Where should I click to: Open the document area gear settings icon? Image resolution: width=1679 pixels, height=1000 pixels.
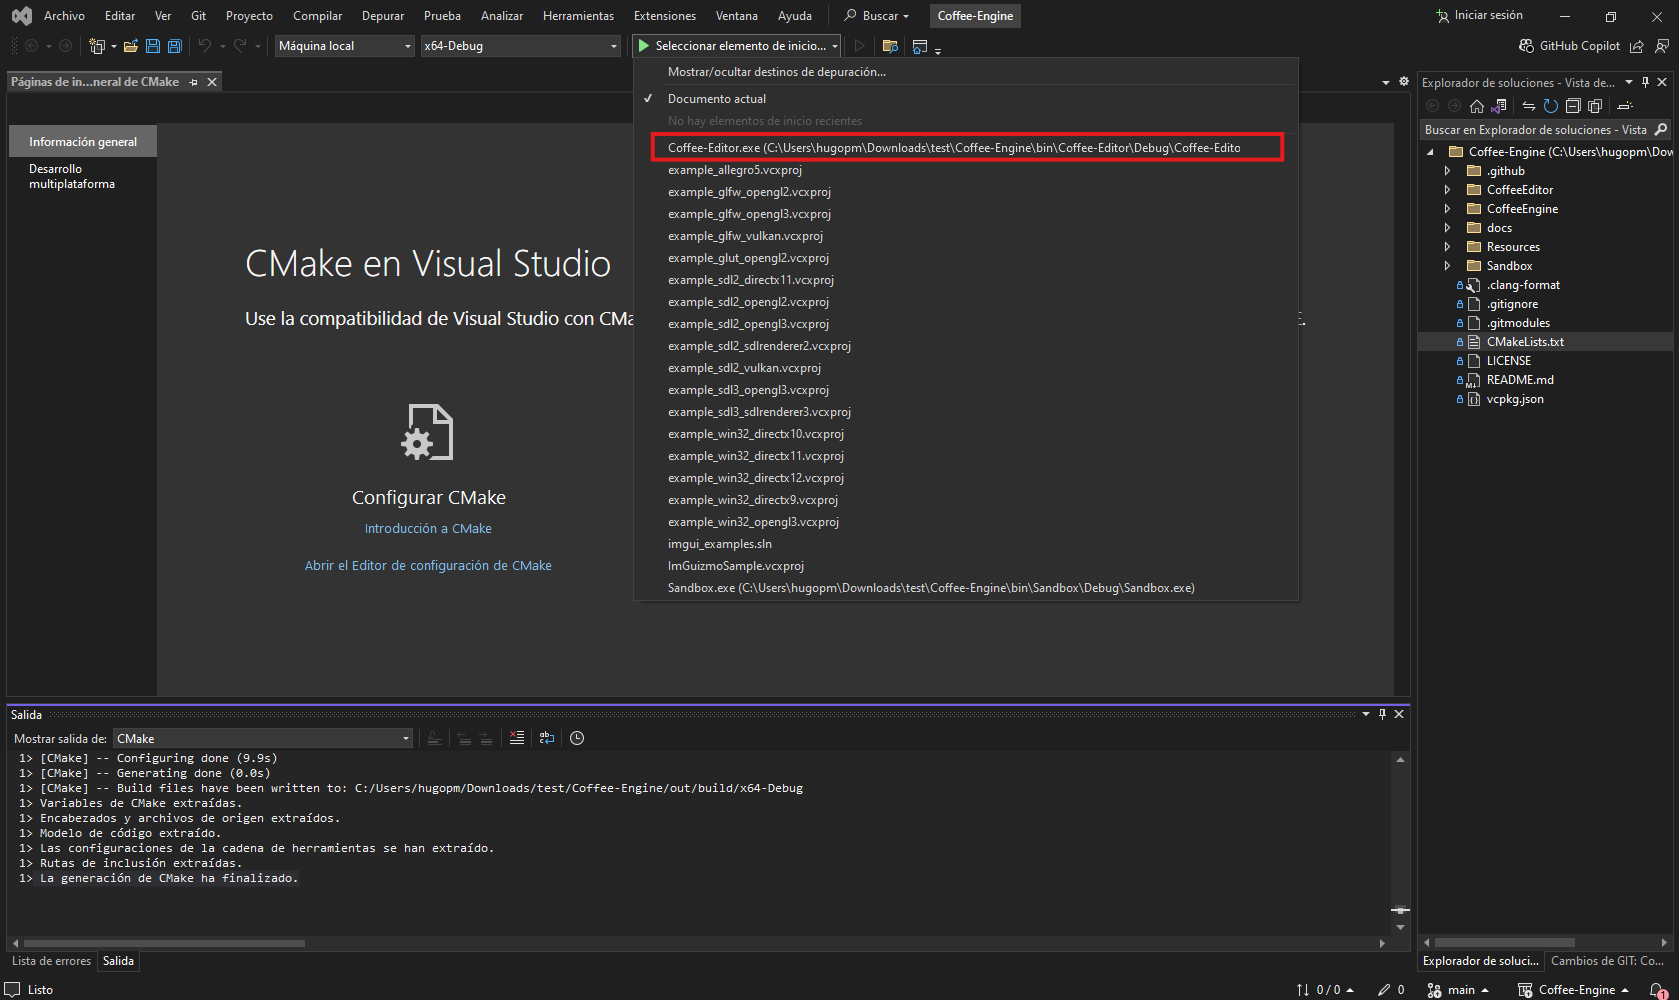click(x=1404, y=82)
